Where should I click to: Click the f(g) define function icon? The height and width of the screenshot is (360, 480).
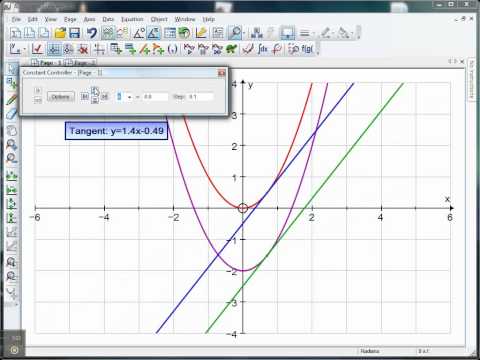pos(307,49)
